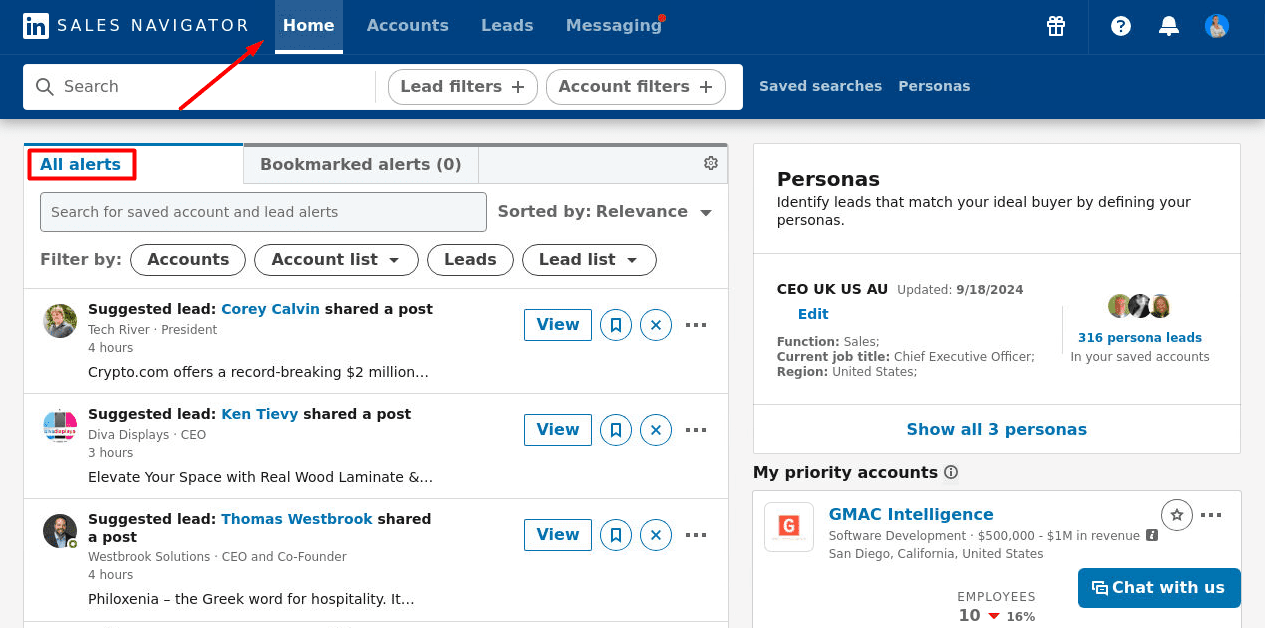Image resolution: width=1265 pixels, height=628 pixels.
Task: Click the LinkedIn Sales Navigator logo
Action: pos(135,26)
